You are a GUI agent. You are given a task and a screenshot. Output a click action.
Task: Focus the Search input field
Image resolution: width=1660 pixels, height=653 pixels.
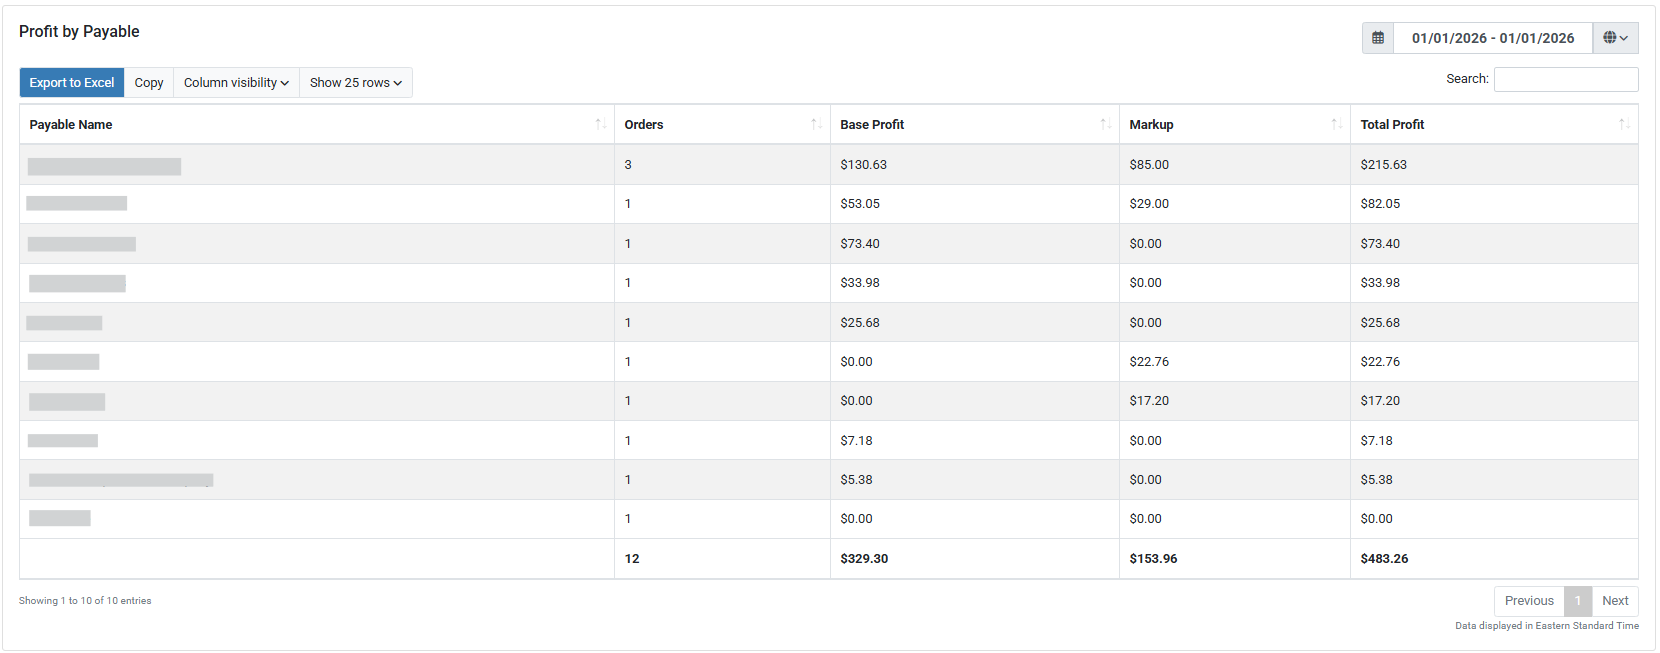tap(1565, 79)
